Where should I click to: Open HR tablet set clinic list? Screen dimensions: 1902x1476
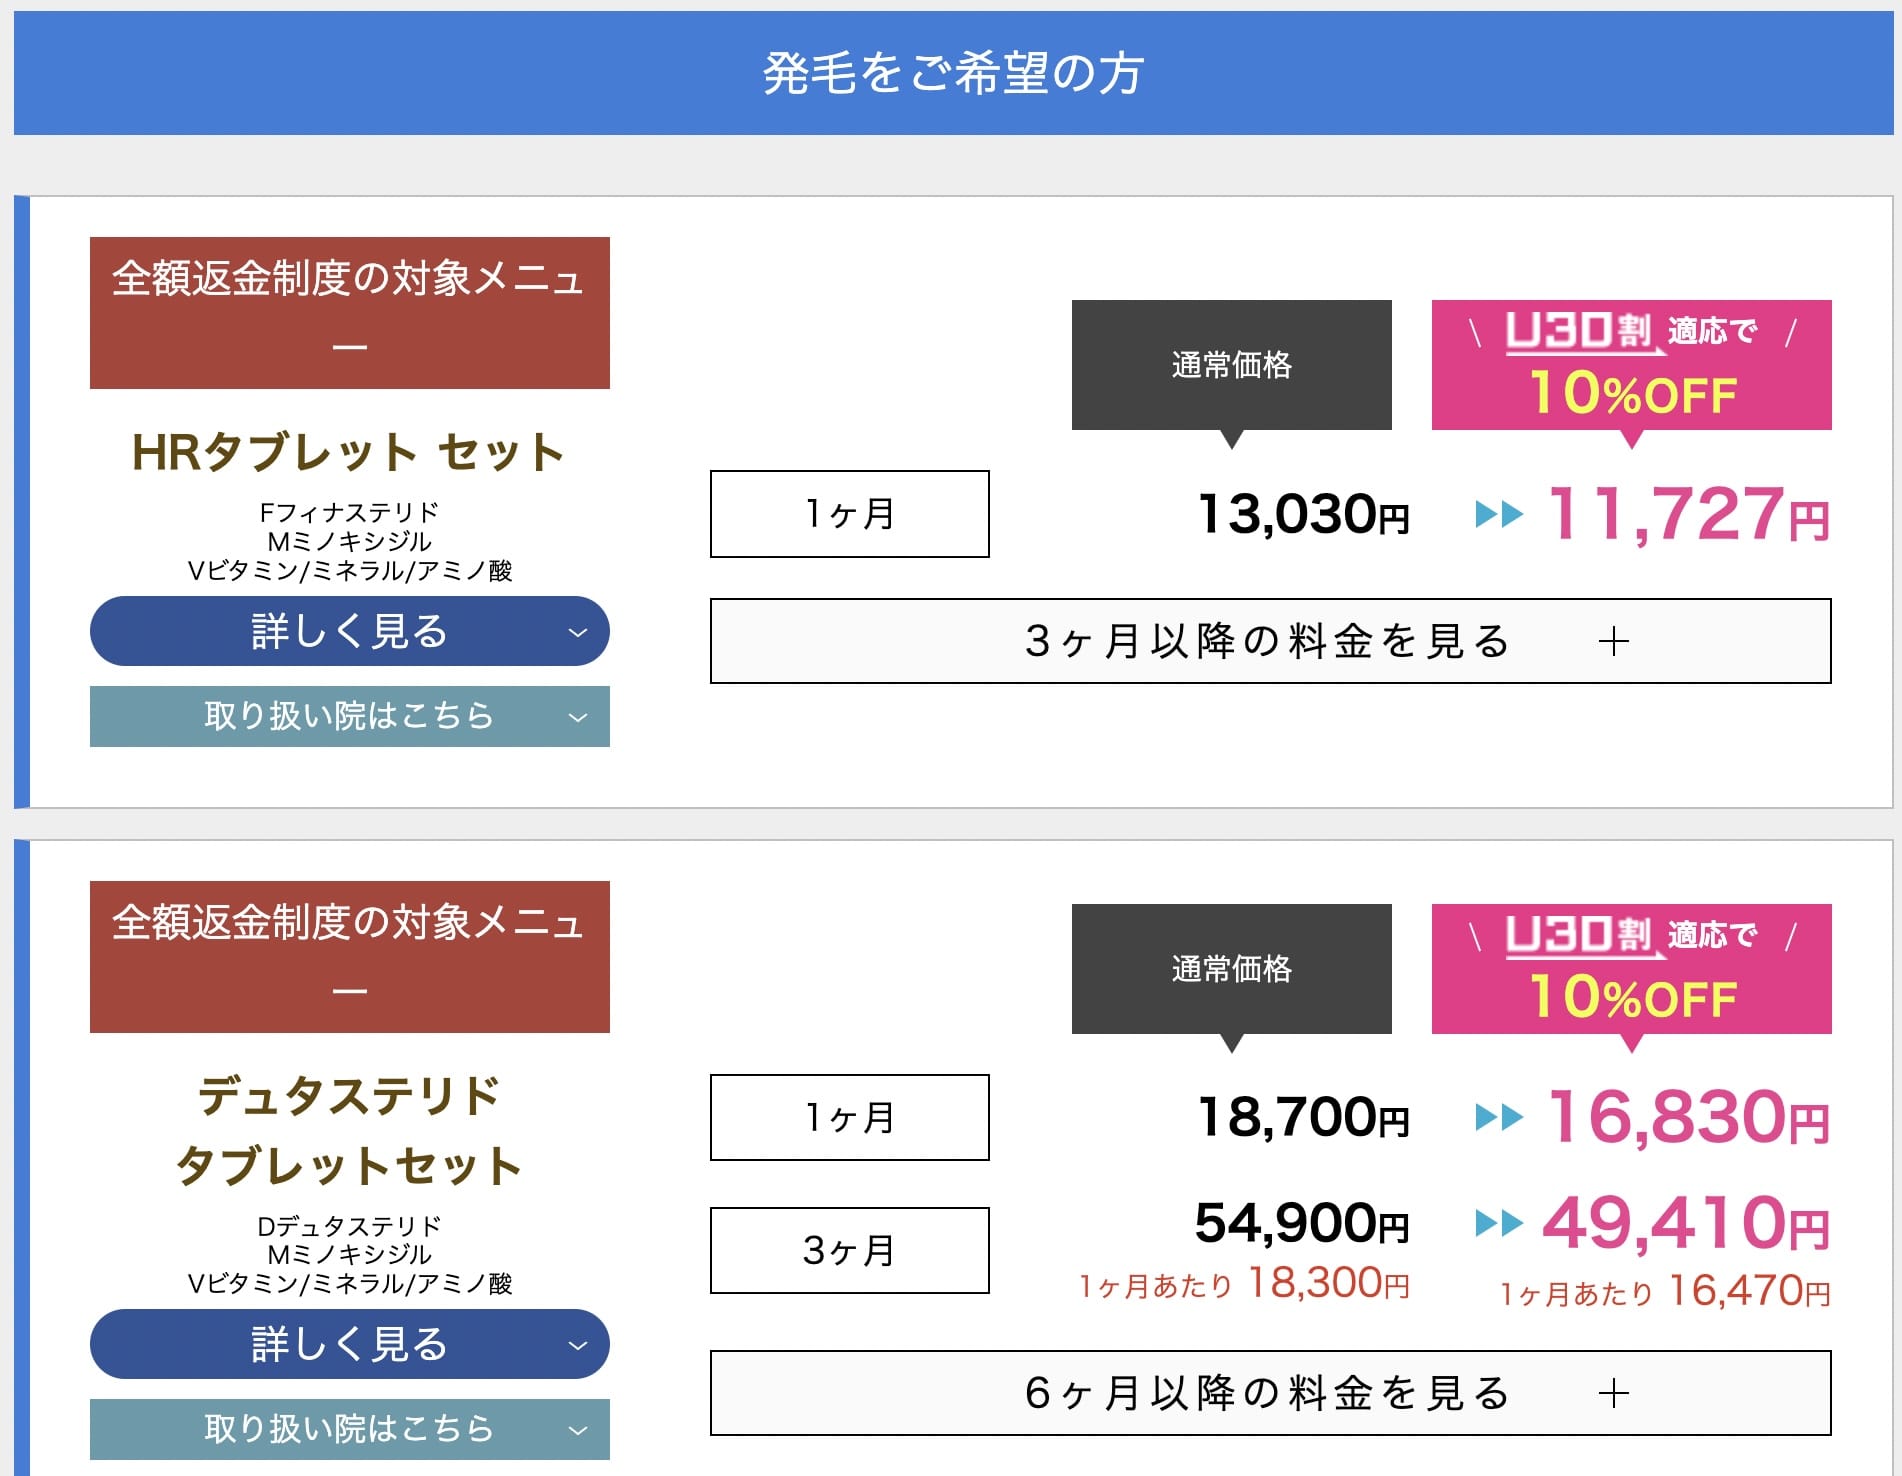pyautogui.click(x=349, y=716)
